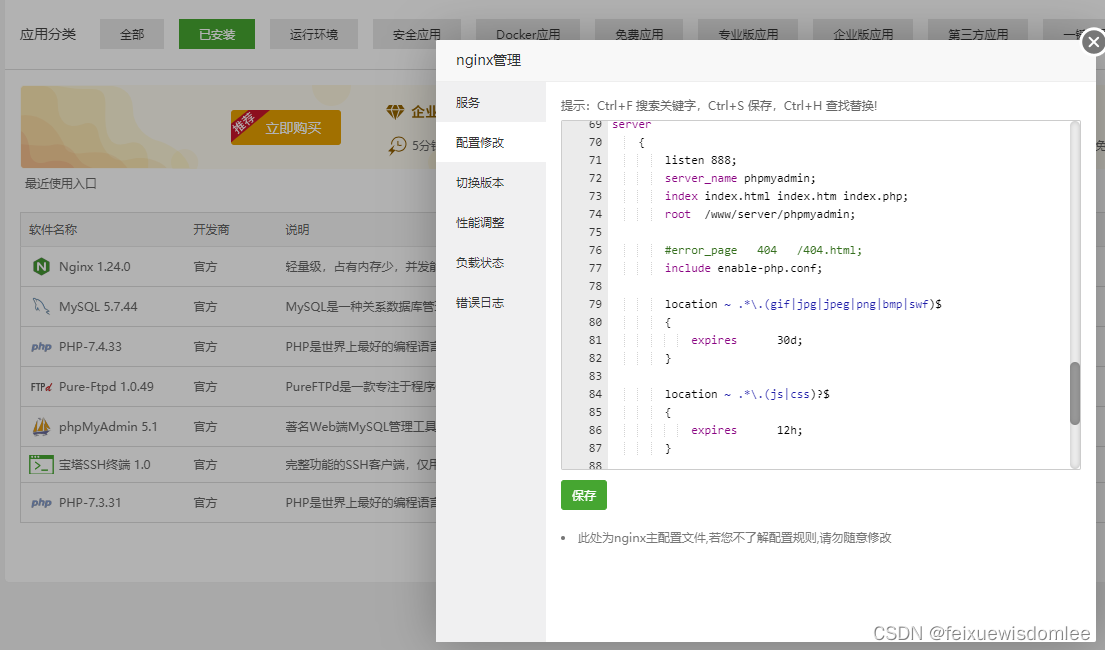
Task: Select the 已安装 category filter
Action: (216, 34)
